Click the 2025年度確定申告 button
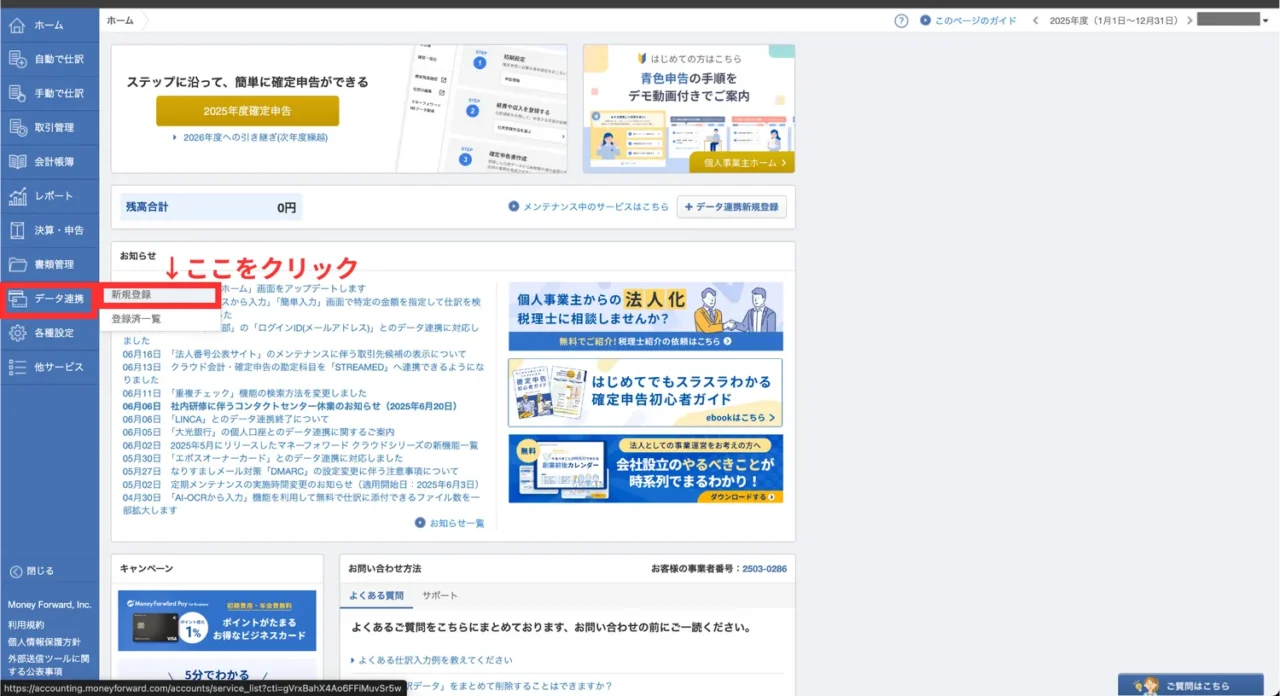The height and width of the screenshot is (696, 1280). coord(247,110)
